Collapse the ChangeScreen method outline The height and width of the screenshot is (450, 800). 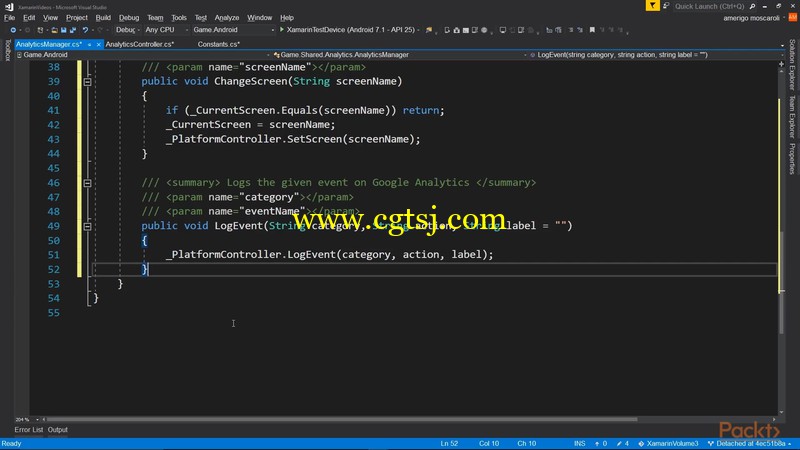[x=87, y=82]
